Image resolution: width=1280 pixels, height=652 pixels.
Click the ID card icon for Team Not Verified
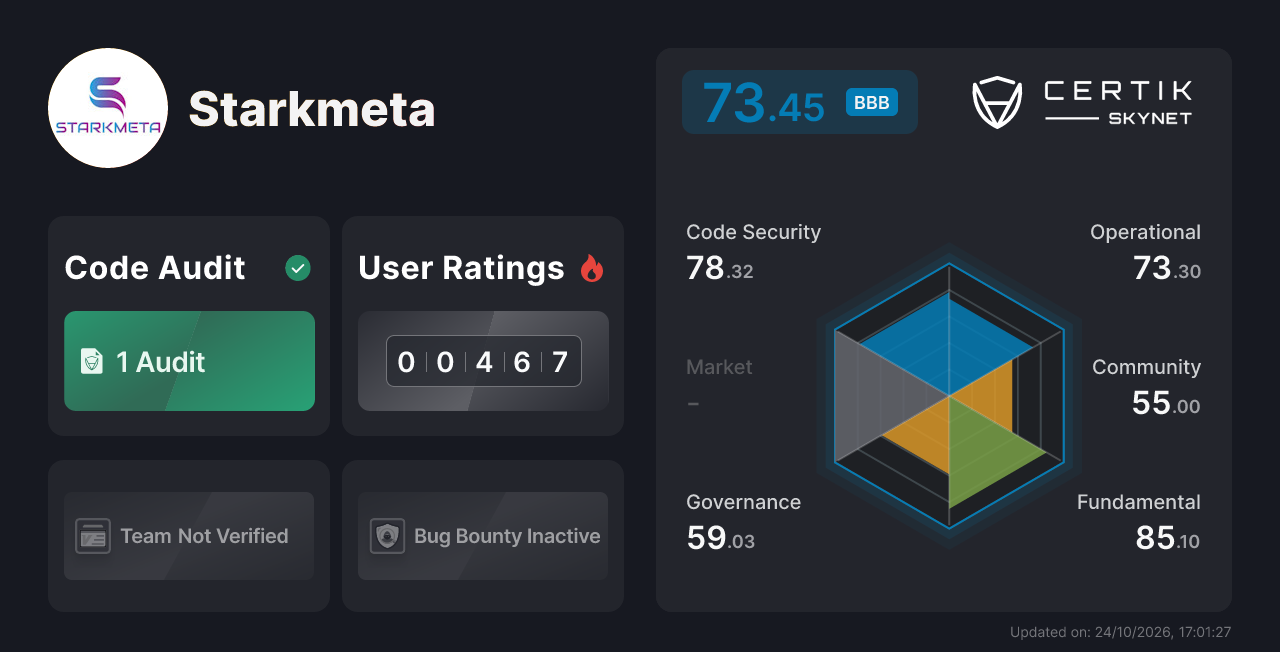[93, 536]
